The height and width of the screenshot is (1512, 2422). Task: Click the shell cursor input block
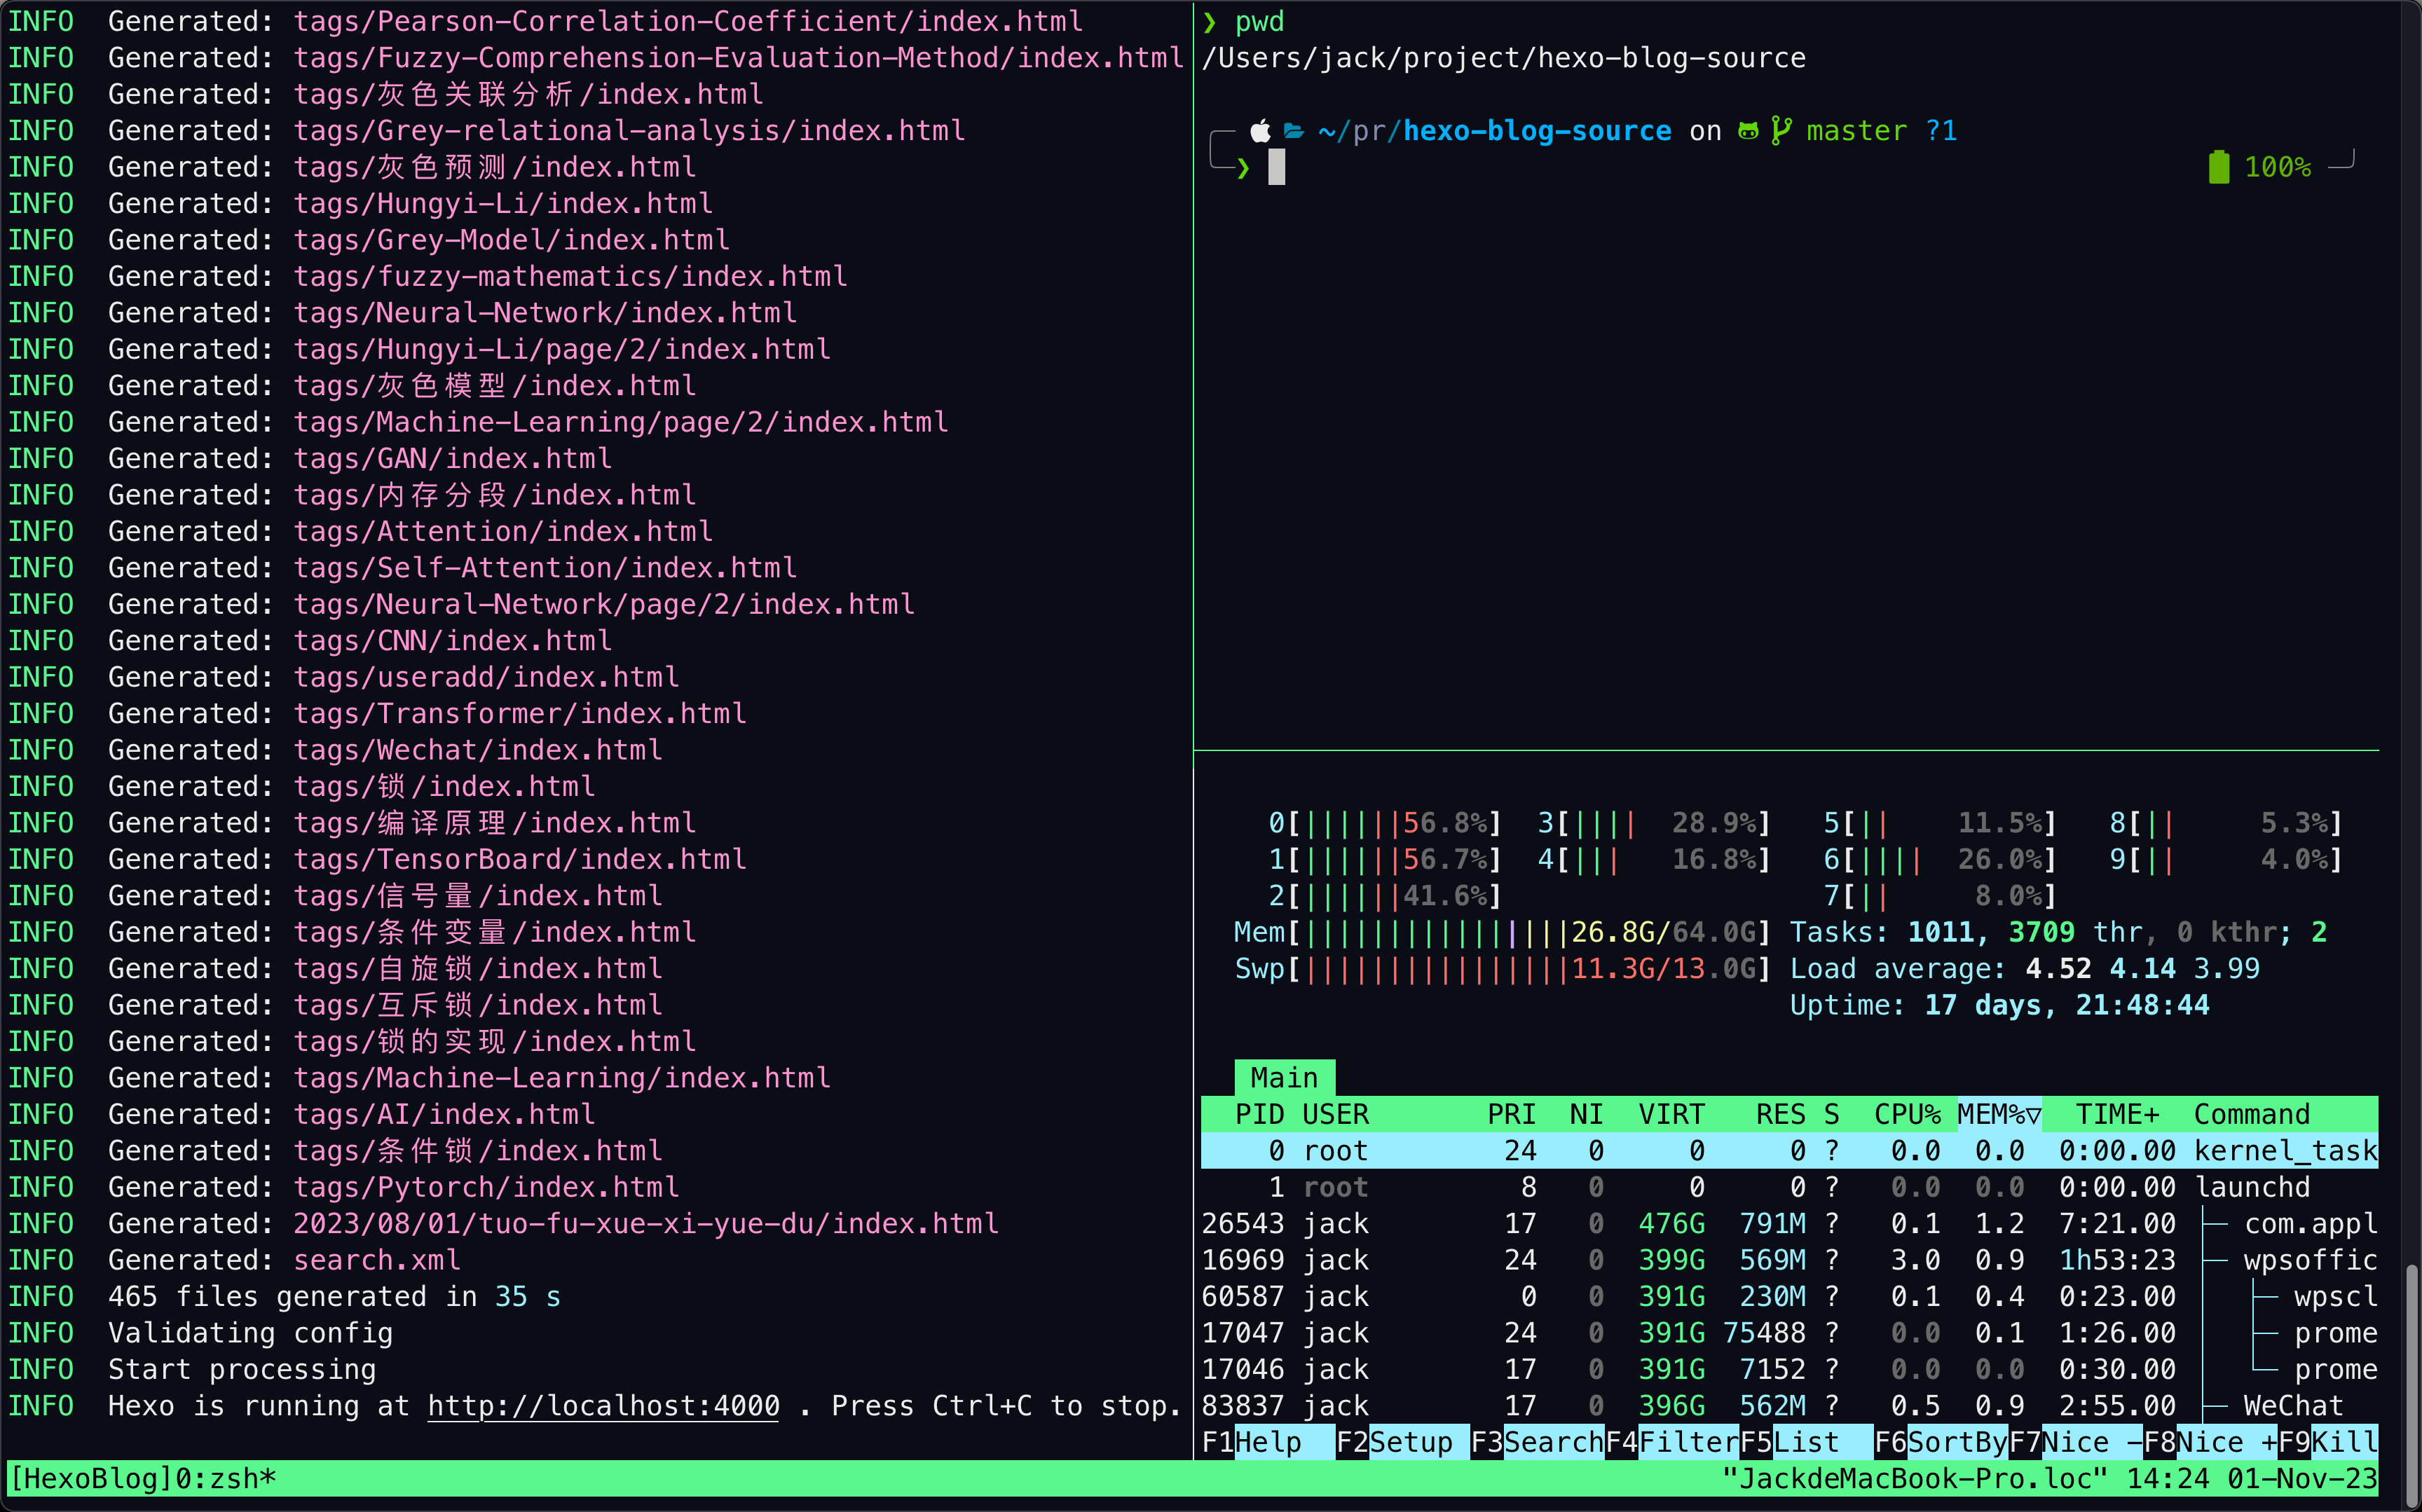[x=1277, y=167]
